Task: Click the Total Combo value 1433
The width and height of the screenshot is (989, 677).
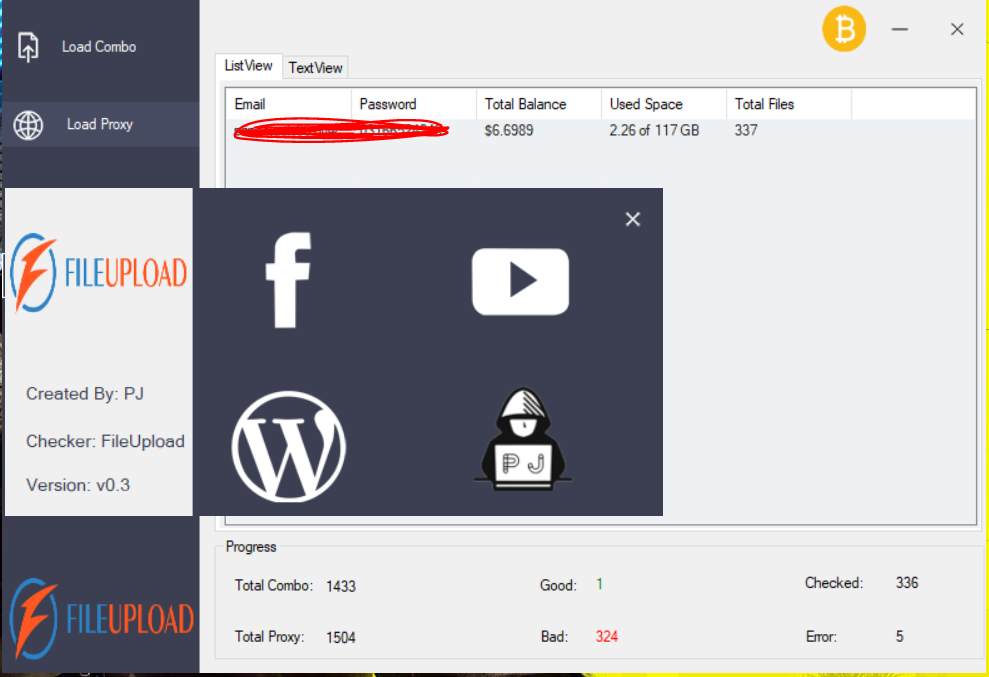Action: pyautogui.click(x=341, y=586)
